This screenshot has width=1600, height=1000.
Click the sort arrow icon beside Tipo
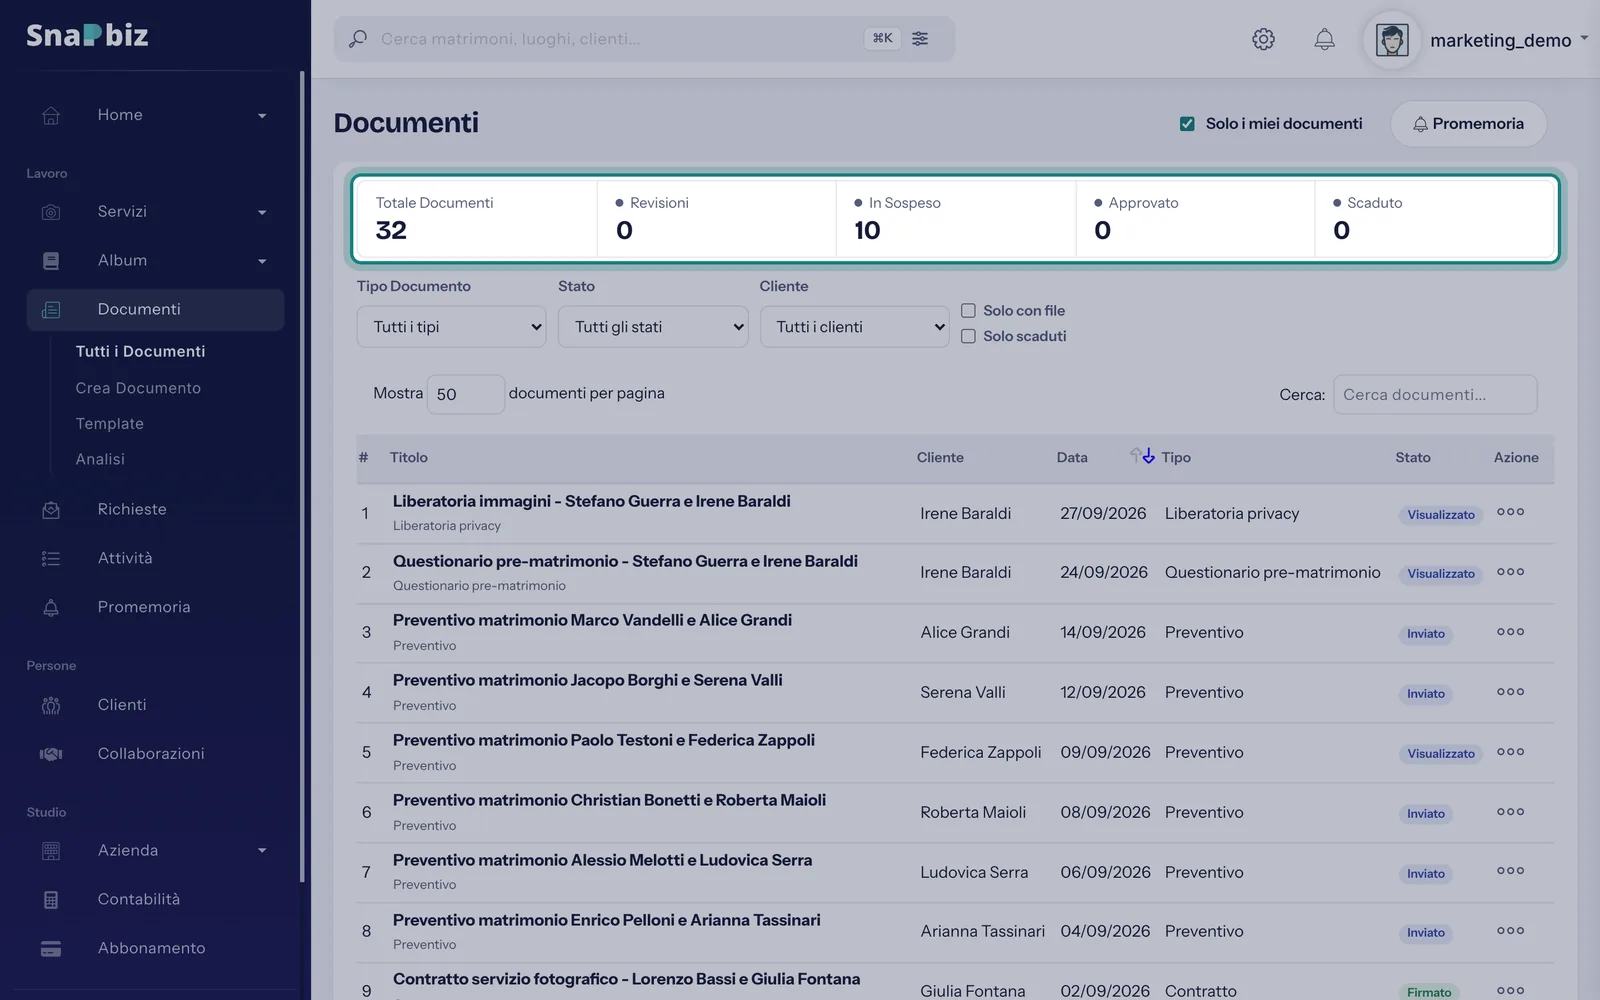(1142, 456)
